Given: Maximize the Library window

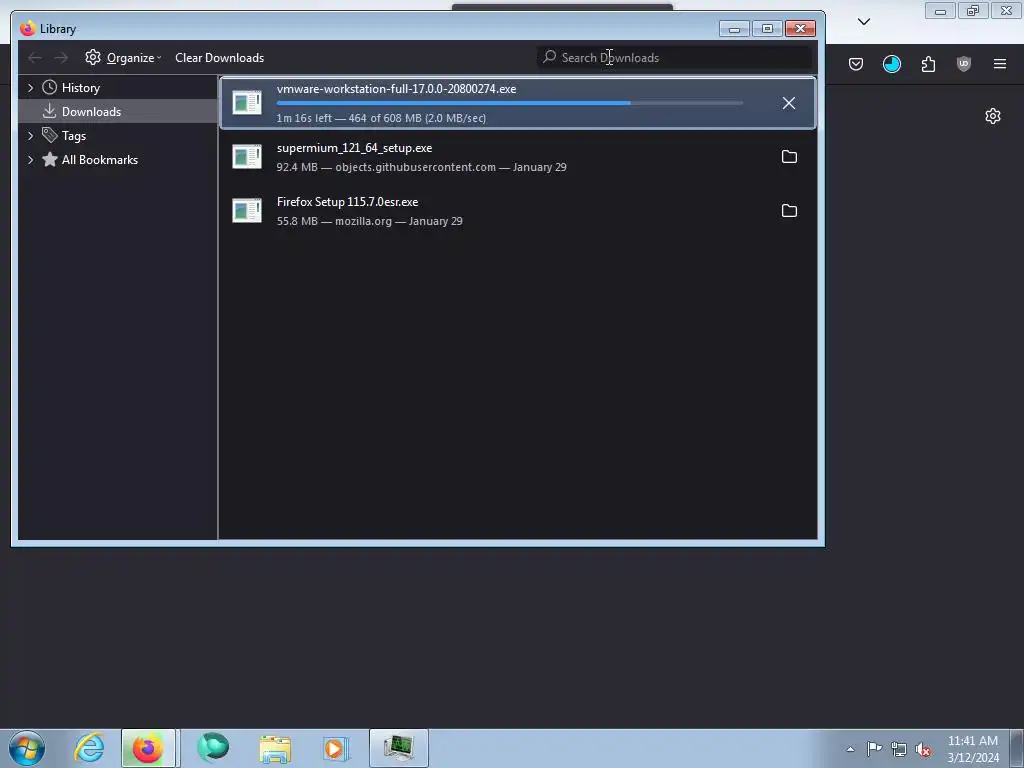Looking at the screenshot, I should pyautogui.click(x=767, y=29).
